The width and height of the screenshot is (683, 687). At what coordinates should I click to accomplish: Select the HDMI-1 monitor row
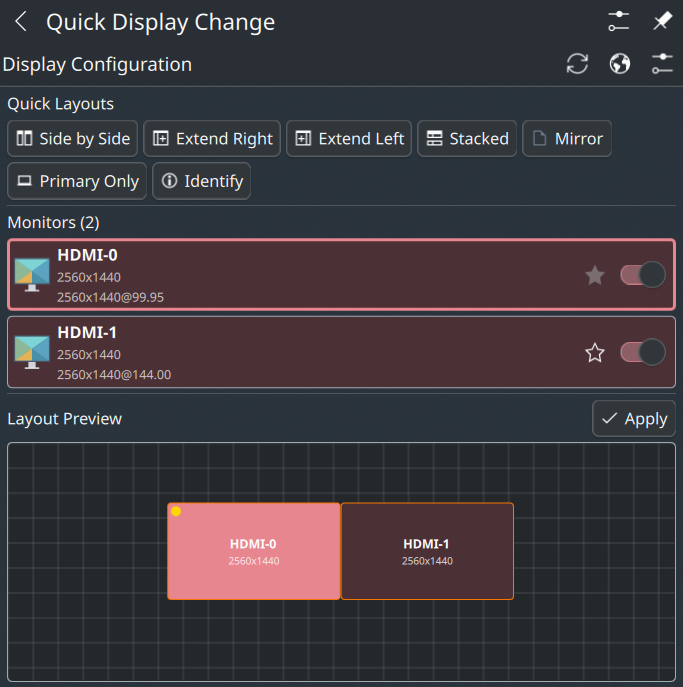341,352
